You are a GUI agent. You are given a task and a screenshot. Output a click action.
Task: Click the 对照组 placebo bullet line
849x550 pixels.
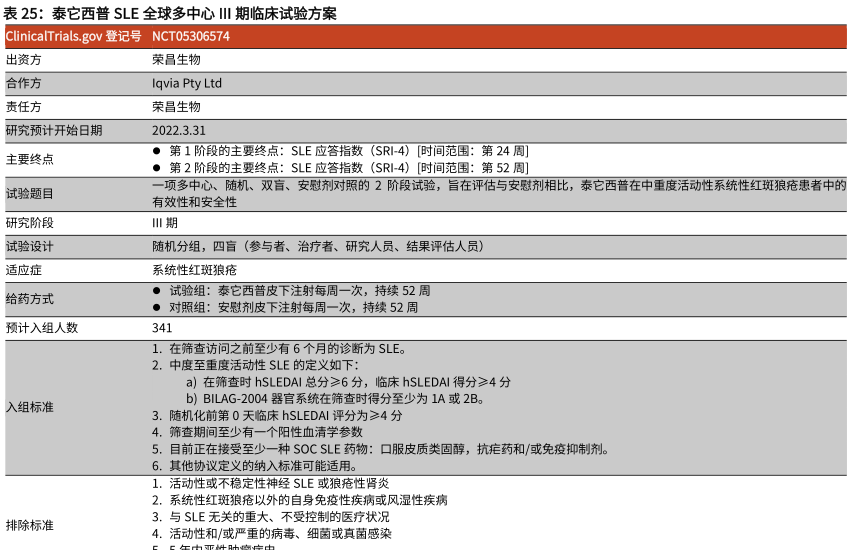[292, 307]
